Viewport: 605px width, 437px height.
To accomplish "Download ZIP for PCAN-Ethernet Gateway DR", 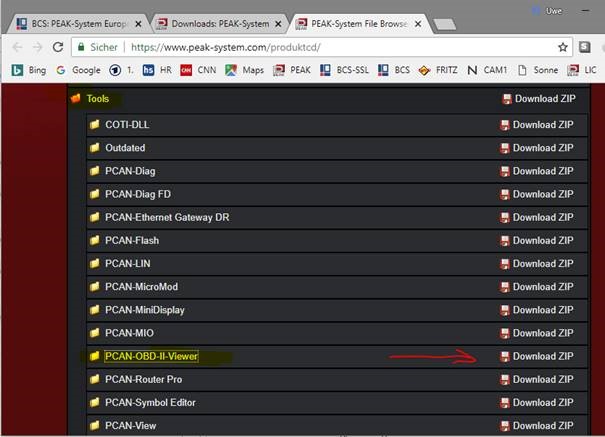I will point(537,218).
